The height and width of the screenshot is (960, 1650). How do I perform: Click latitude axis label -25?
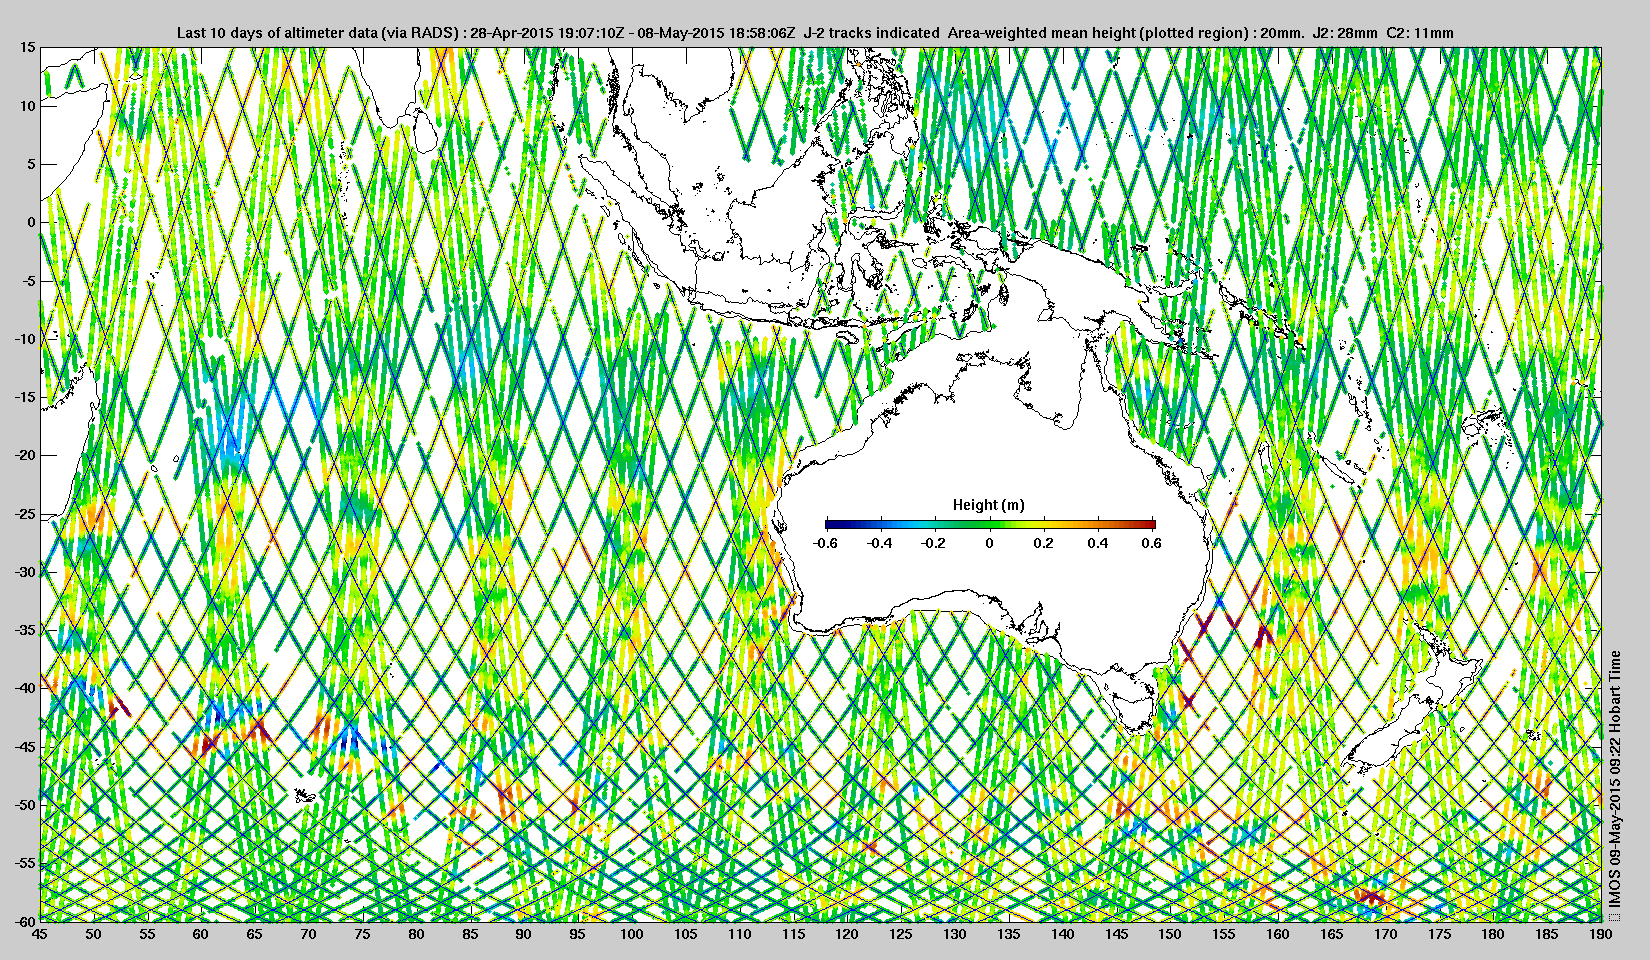[25, 513]
